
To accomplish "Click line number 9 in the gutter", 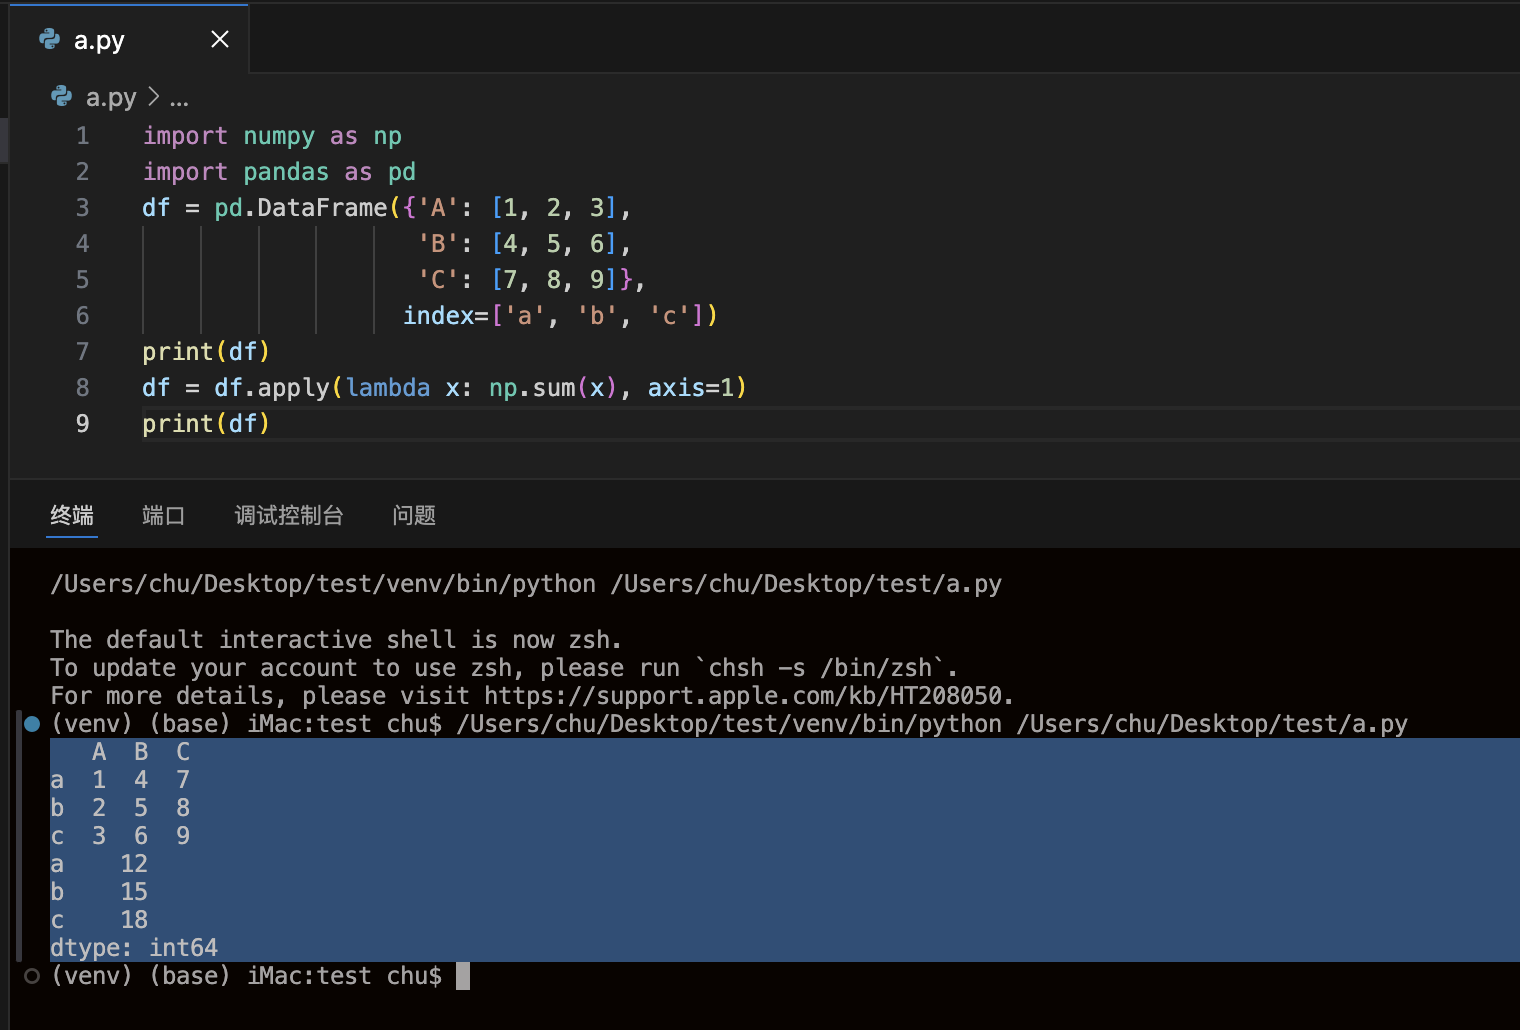I will pos(83,424).
